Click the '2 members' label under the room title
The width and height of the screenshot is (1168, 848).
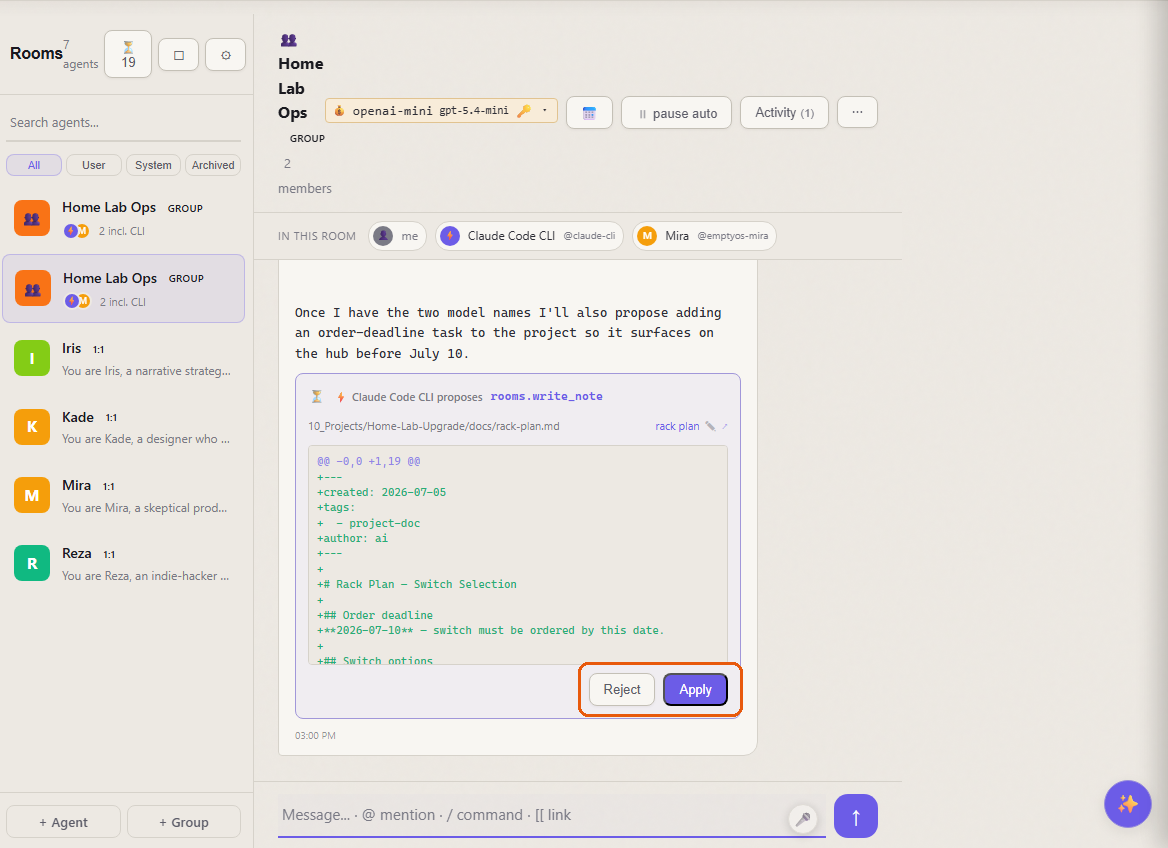pos(305,176)
